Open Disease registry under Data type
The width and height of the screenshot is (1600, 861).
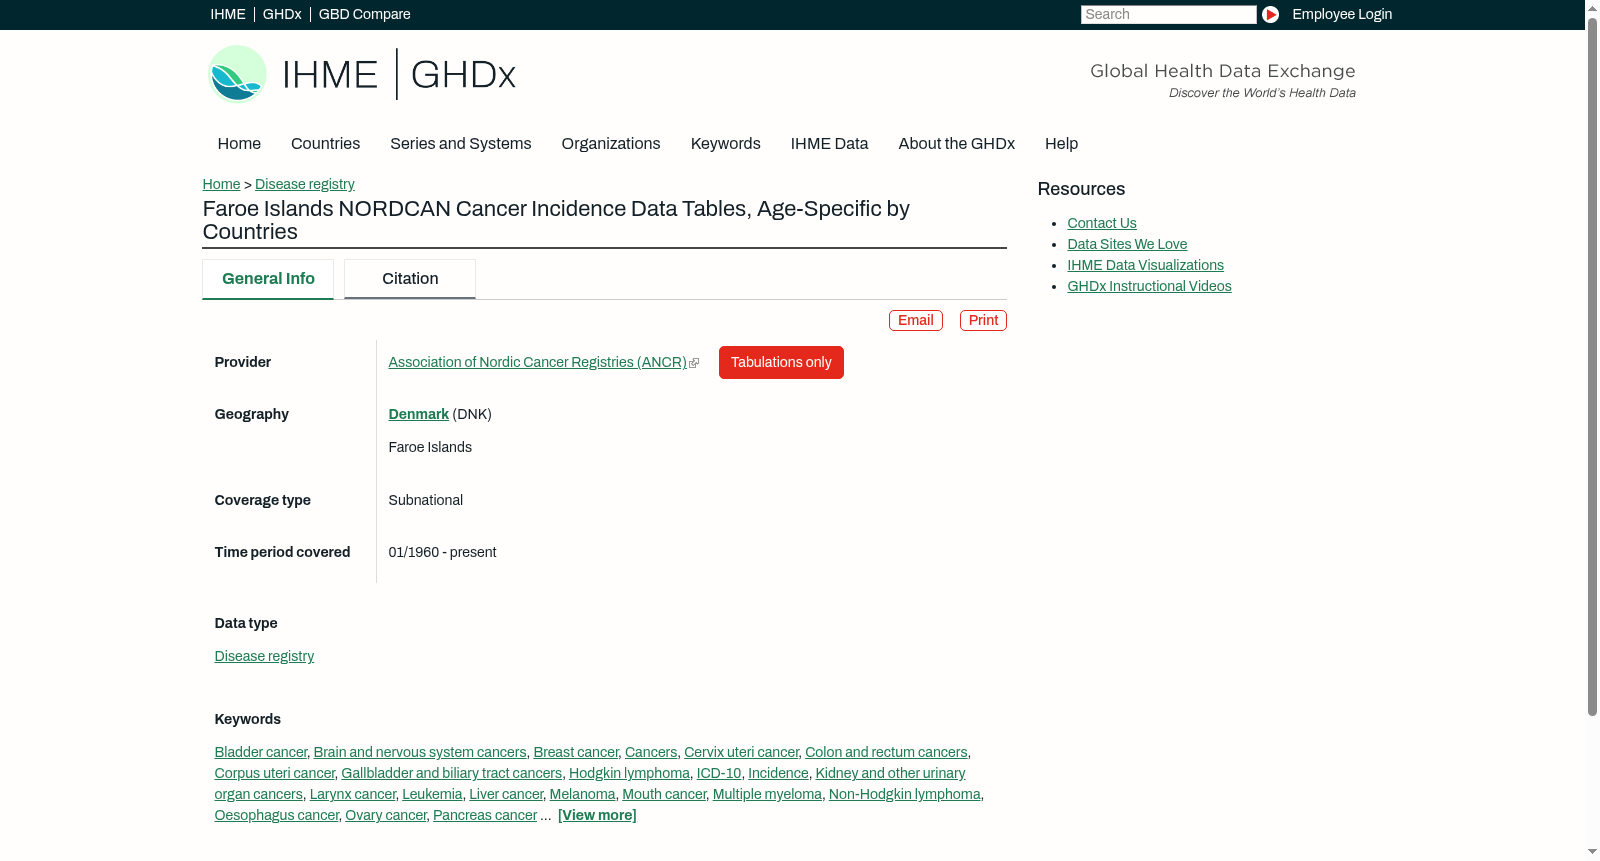point(264,656)
